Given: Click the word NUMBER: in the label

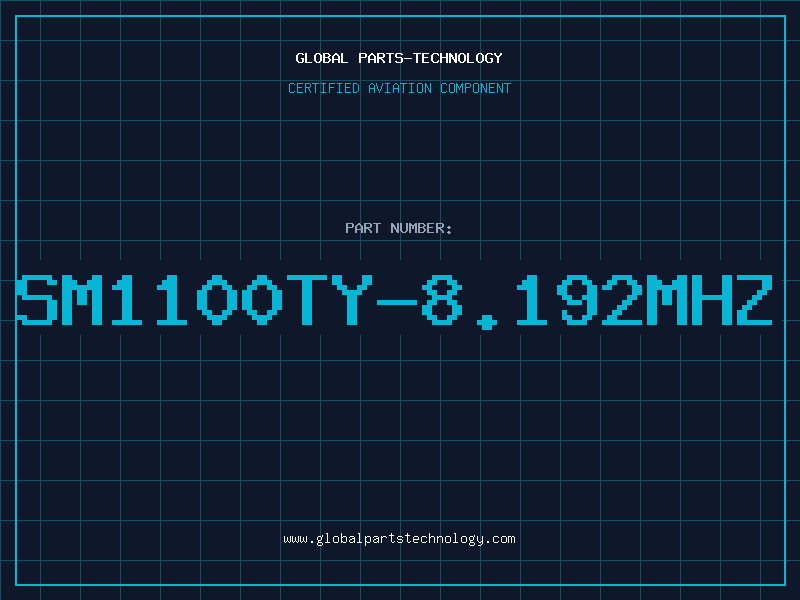Looking at the screenshot, I should [x=421, y=228].
